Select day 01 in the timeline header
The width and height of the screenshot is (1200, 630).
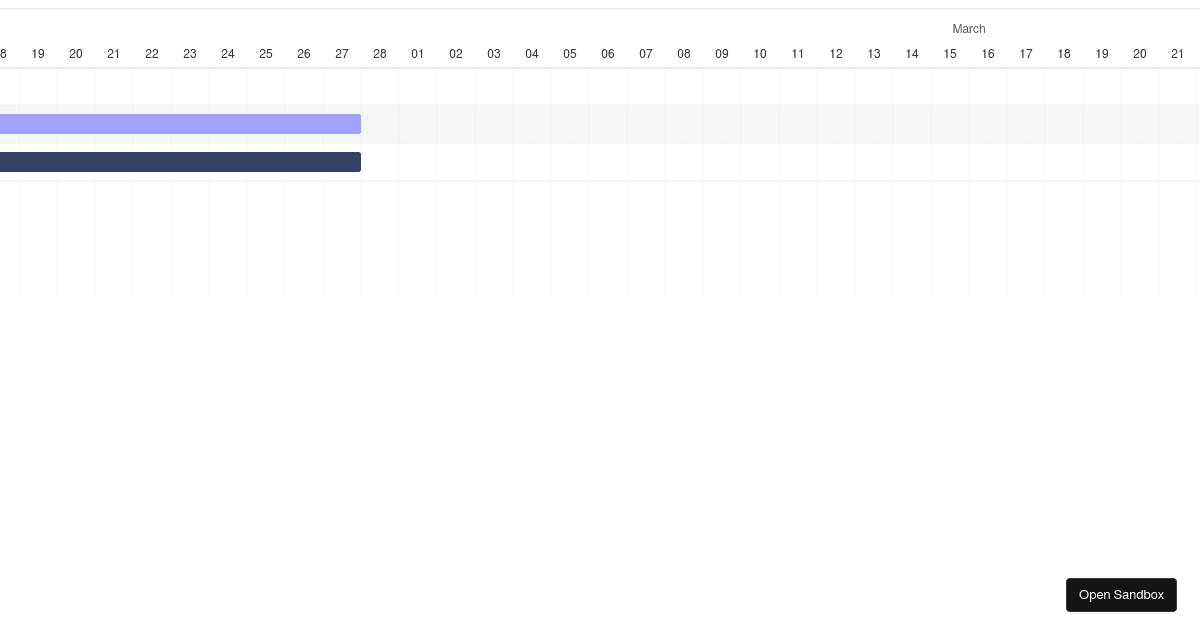(418, 54)
